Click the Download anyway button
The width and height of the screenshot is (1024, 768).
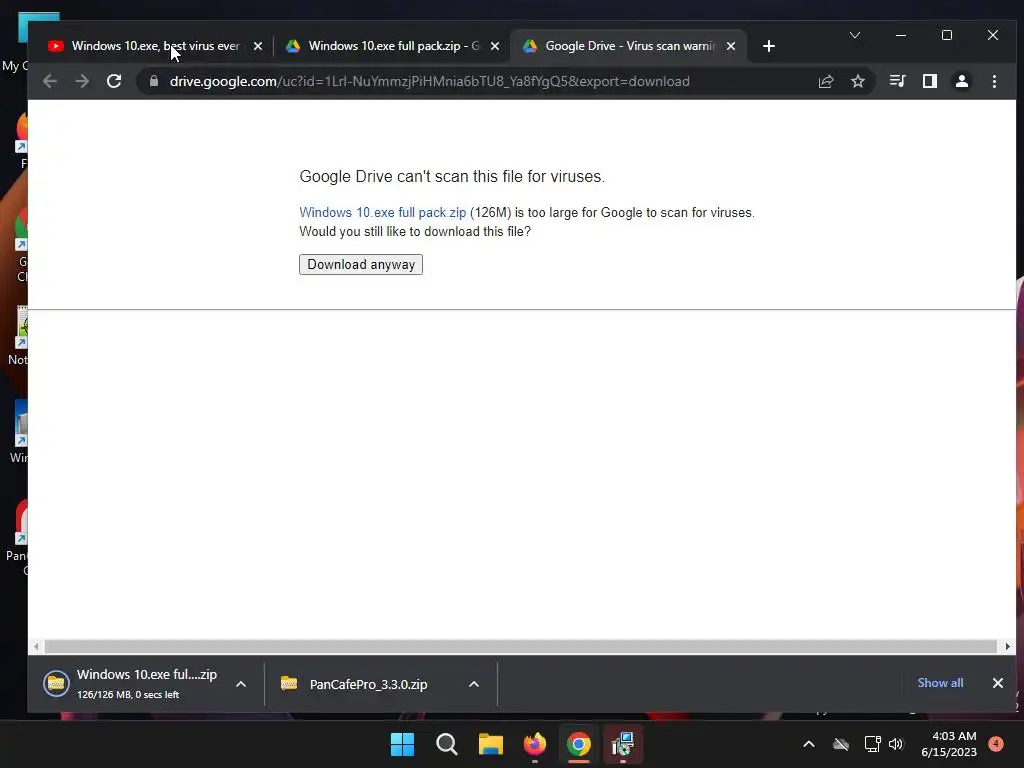point(361,264)
